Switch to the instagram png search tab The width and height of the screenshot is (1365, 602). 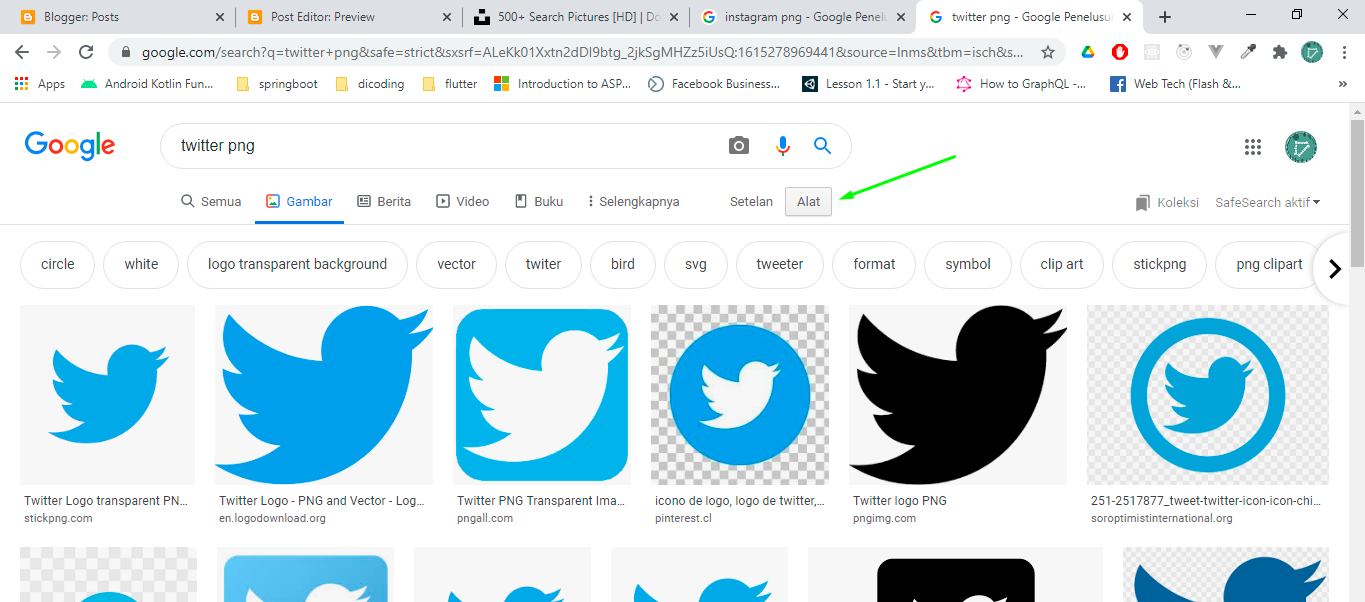[x=804, y=17]
